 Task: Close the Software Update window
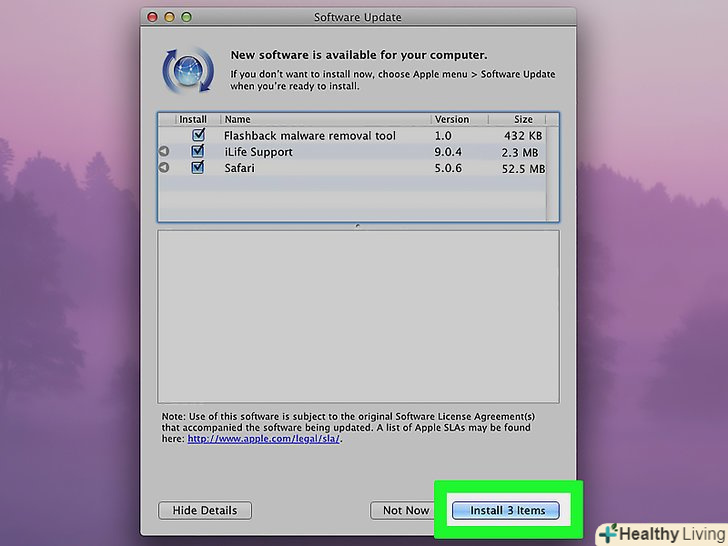click(x=152, y=17)
